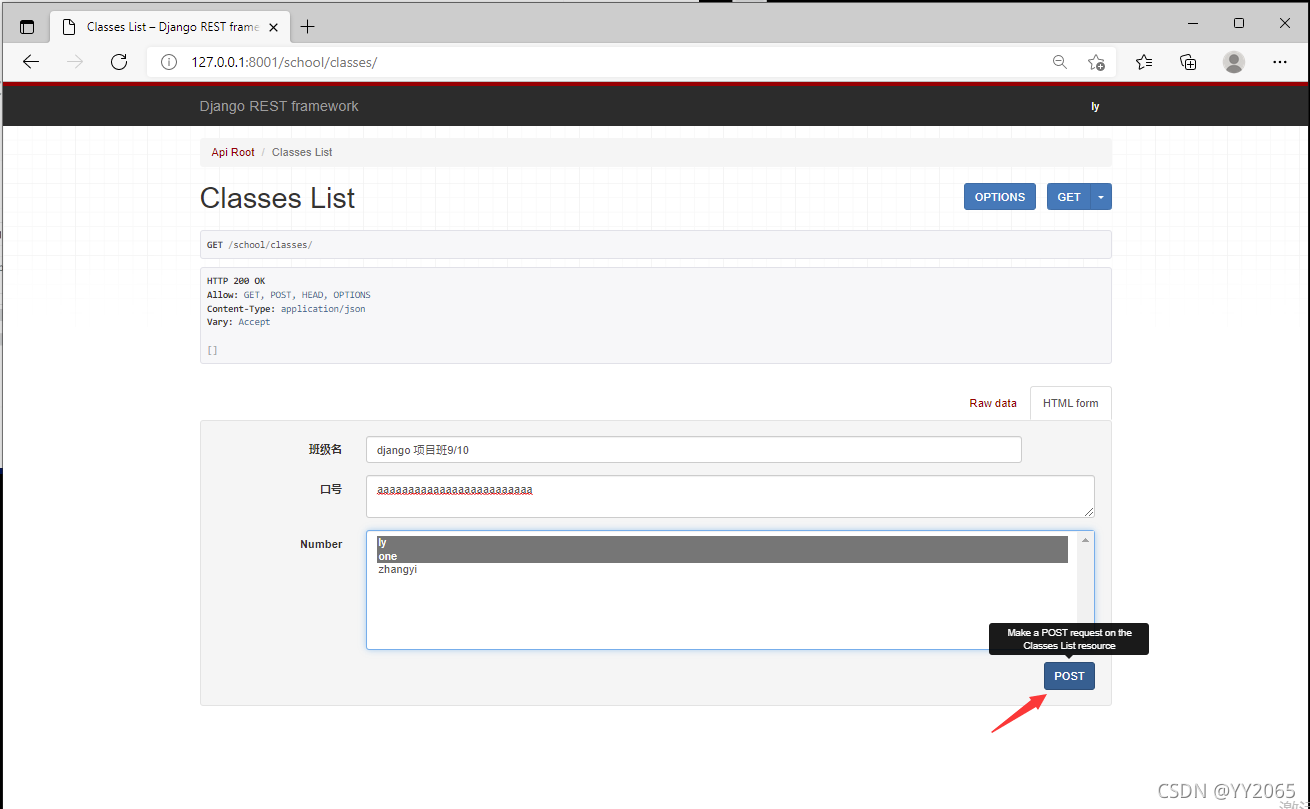
Task: Click the OPTIONS button
Action: coord(1000,197)
